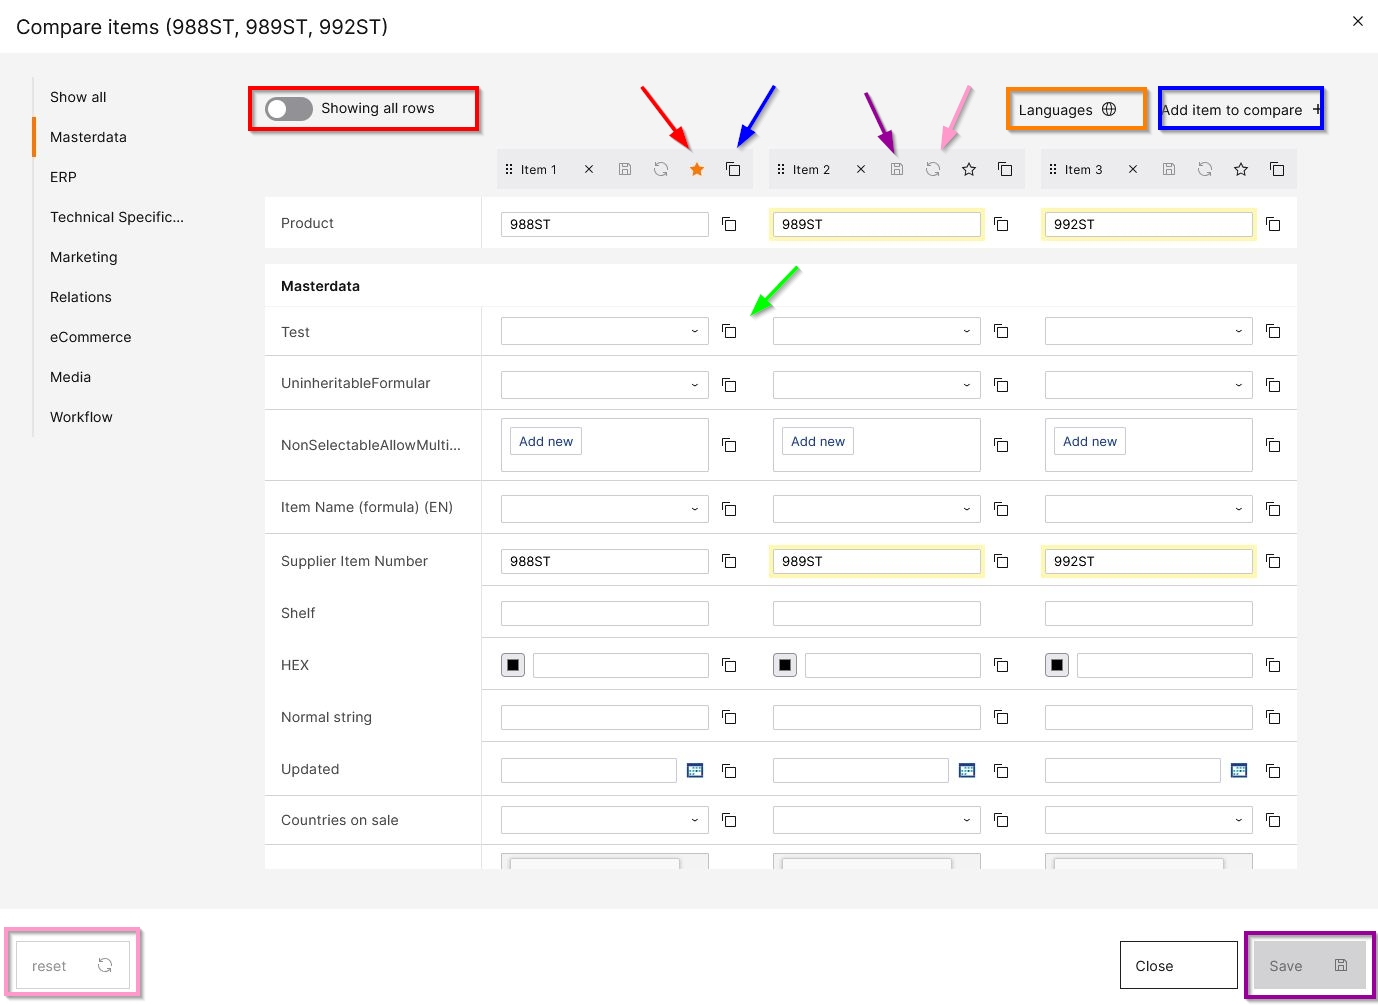Screen dimensions: 1378x1005
Task: Click the star favorite icon for Item 1
Action: [x=697, y=170]
